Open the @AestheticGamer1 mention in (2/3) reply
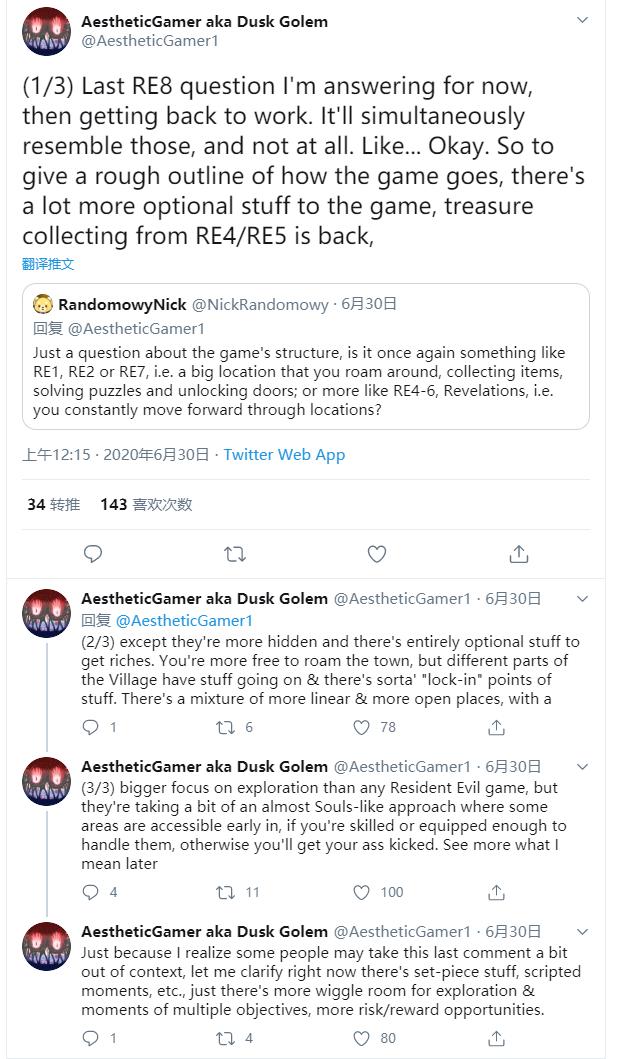The height and width of the screenshot is (1059, 620). pyautogui.click(x=184, y=620)
